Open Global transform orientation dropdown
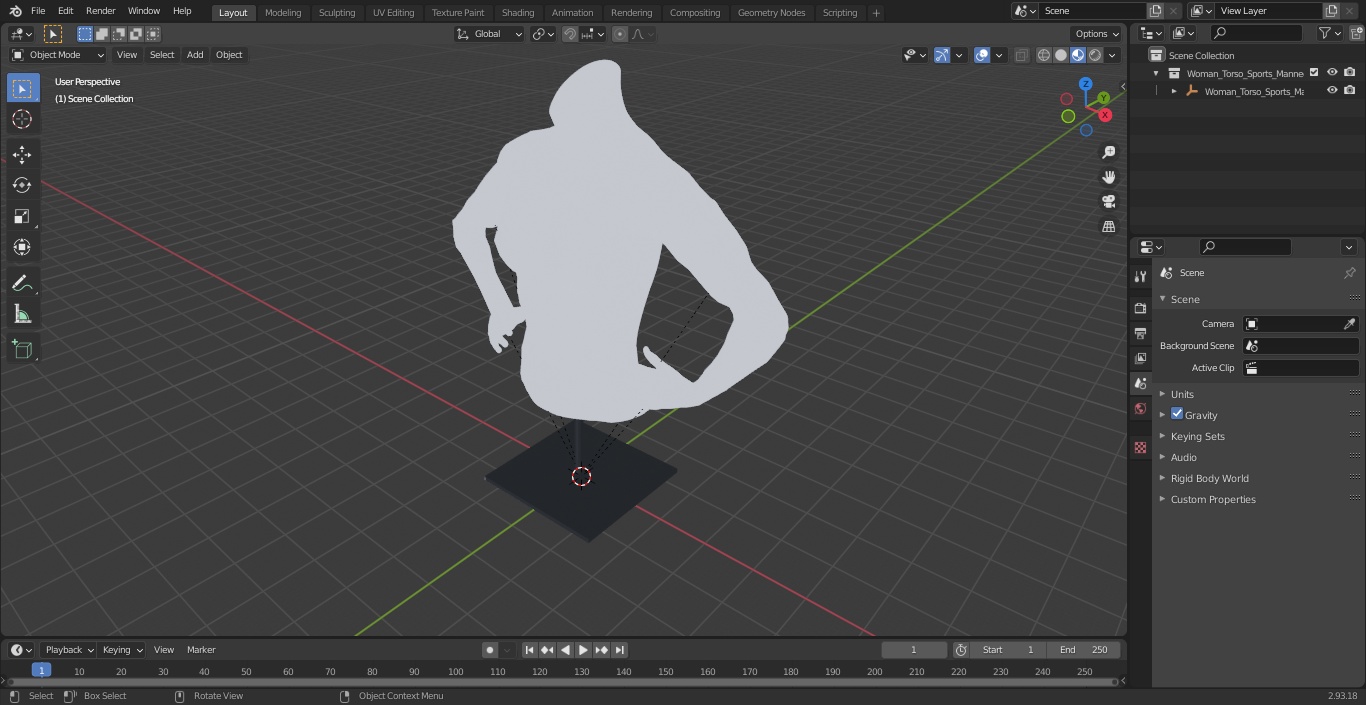This screenshot has height=705, width=1366. tap(490, 34)
